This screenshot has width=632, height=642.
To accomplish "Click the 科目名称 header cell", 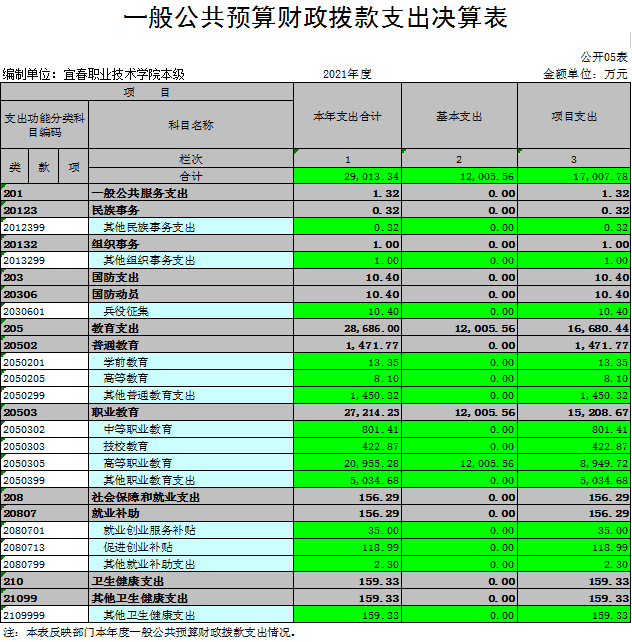I will point(190,125).
